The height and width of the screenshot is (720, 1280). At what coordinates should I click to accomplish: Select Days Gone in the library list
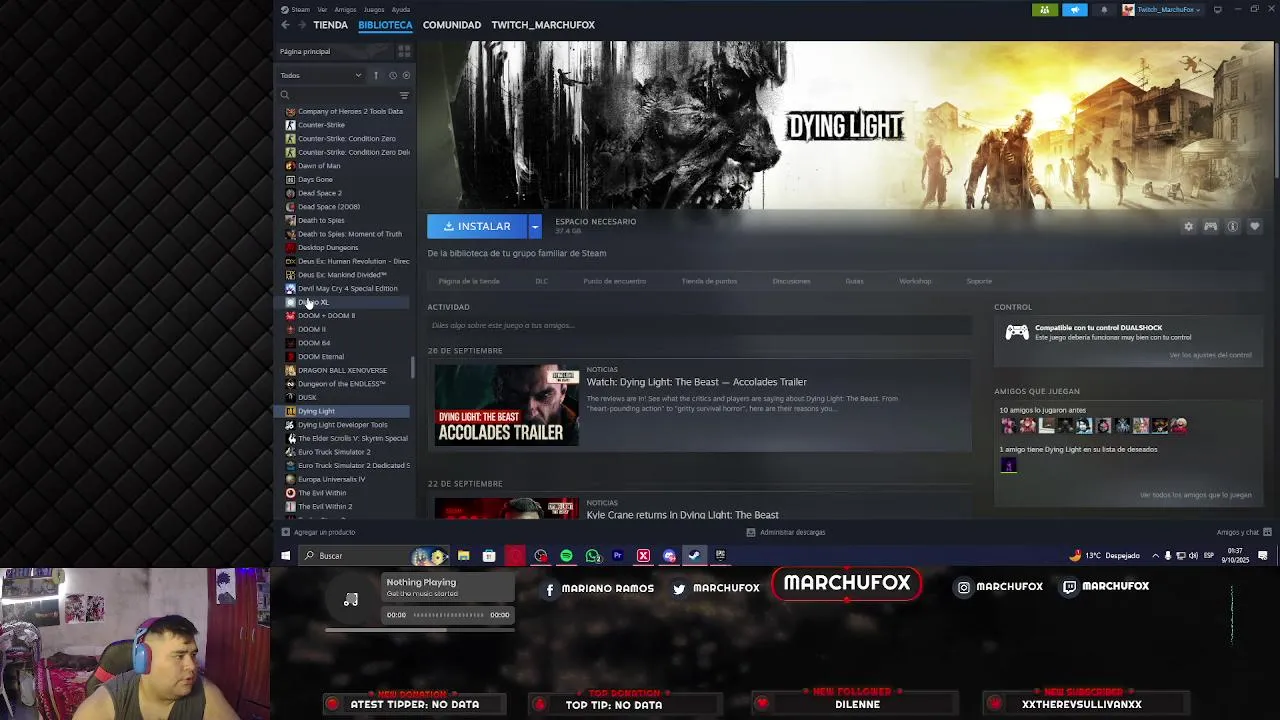[315, 179]
